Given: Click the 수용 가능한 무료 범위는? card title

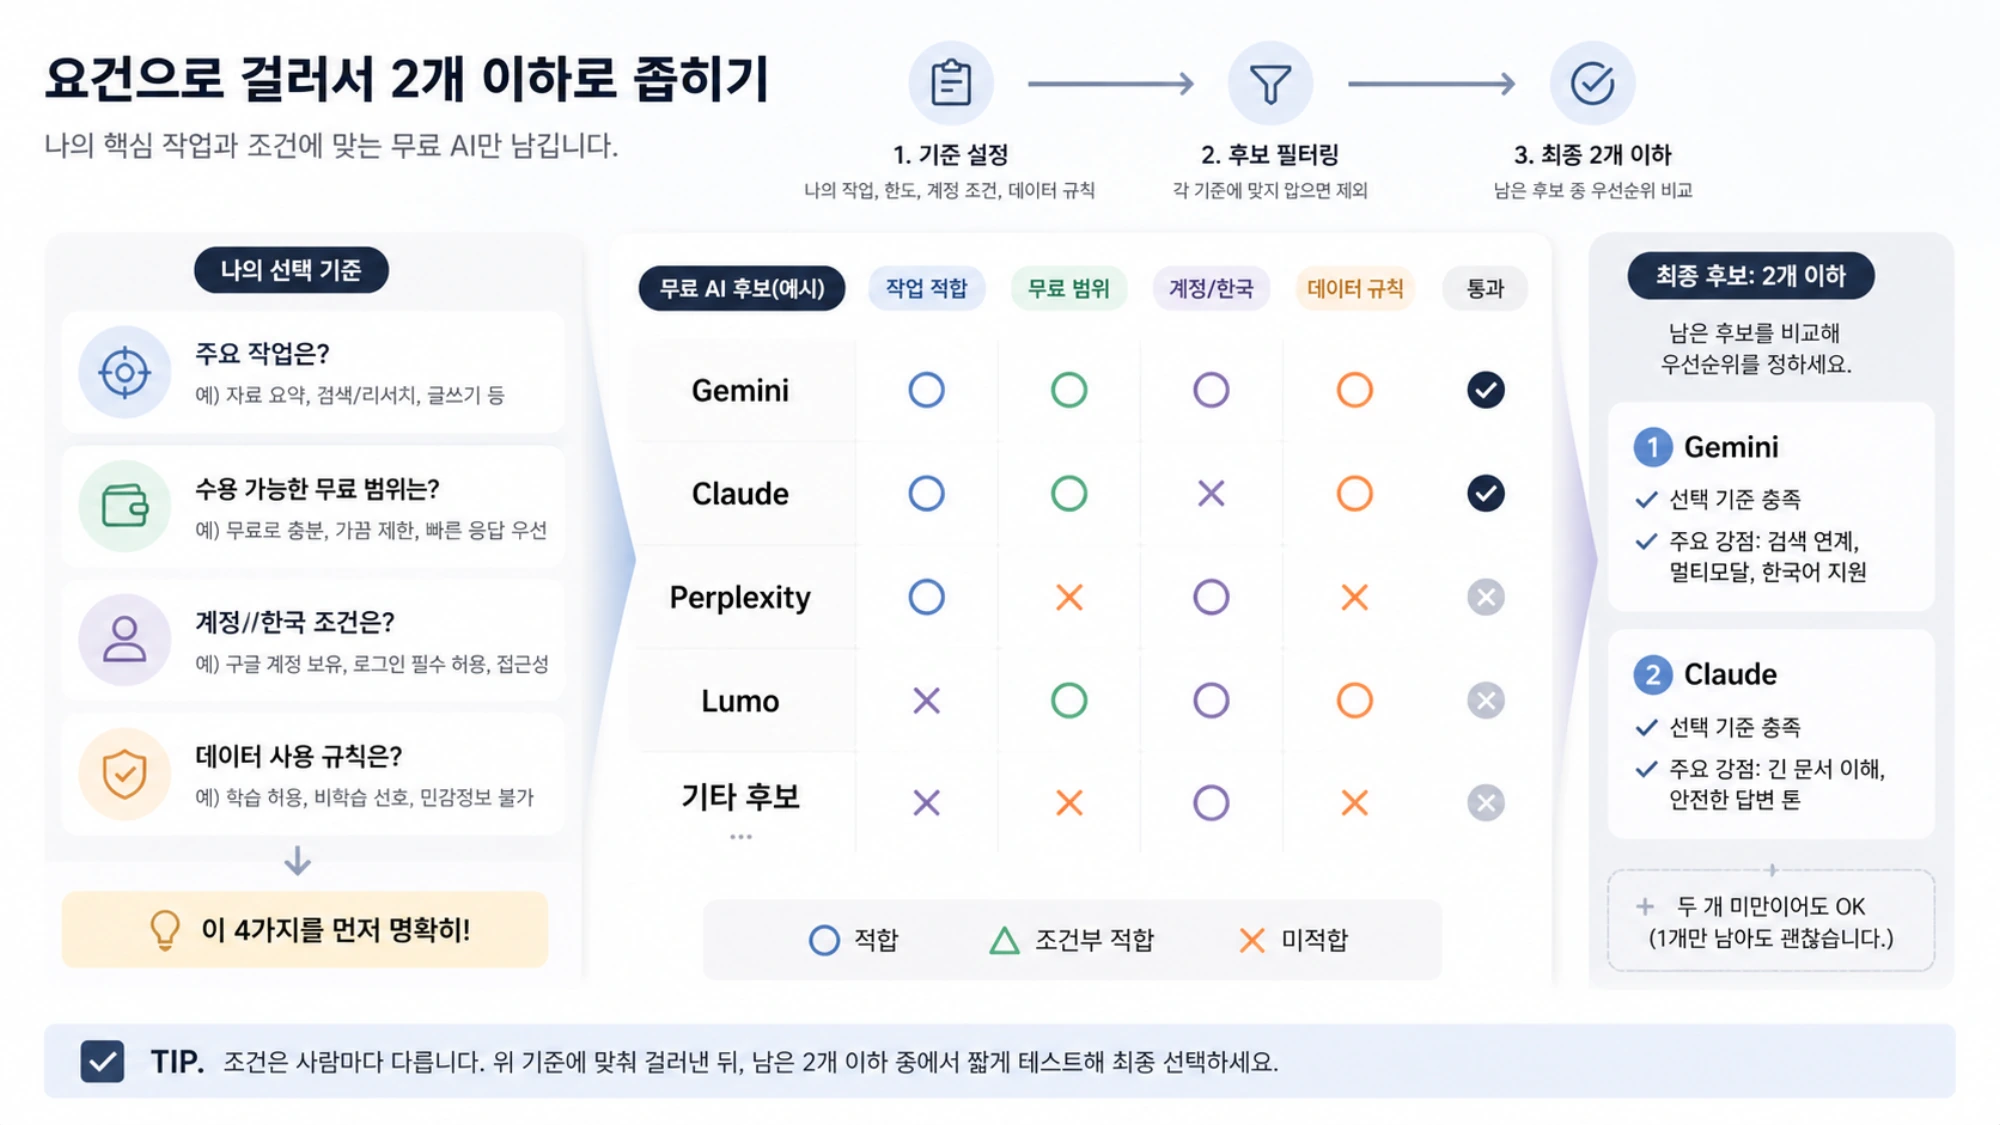Looking at the screenshot, I should pyautogui.click(x=317, y=489).
